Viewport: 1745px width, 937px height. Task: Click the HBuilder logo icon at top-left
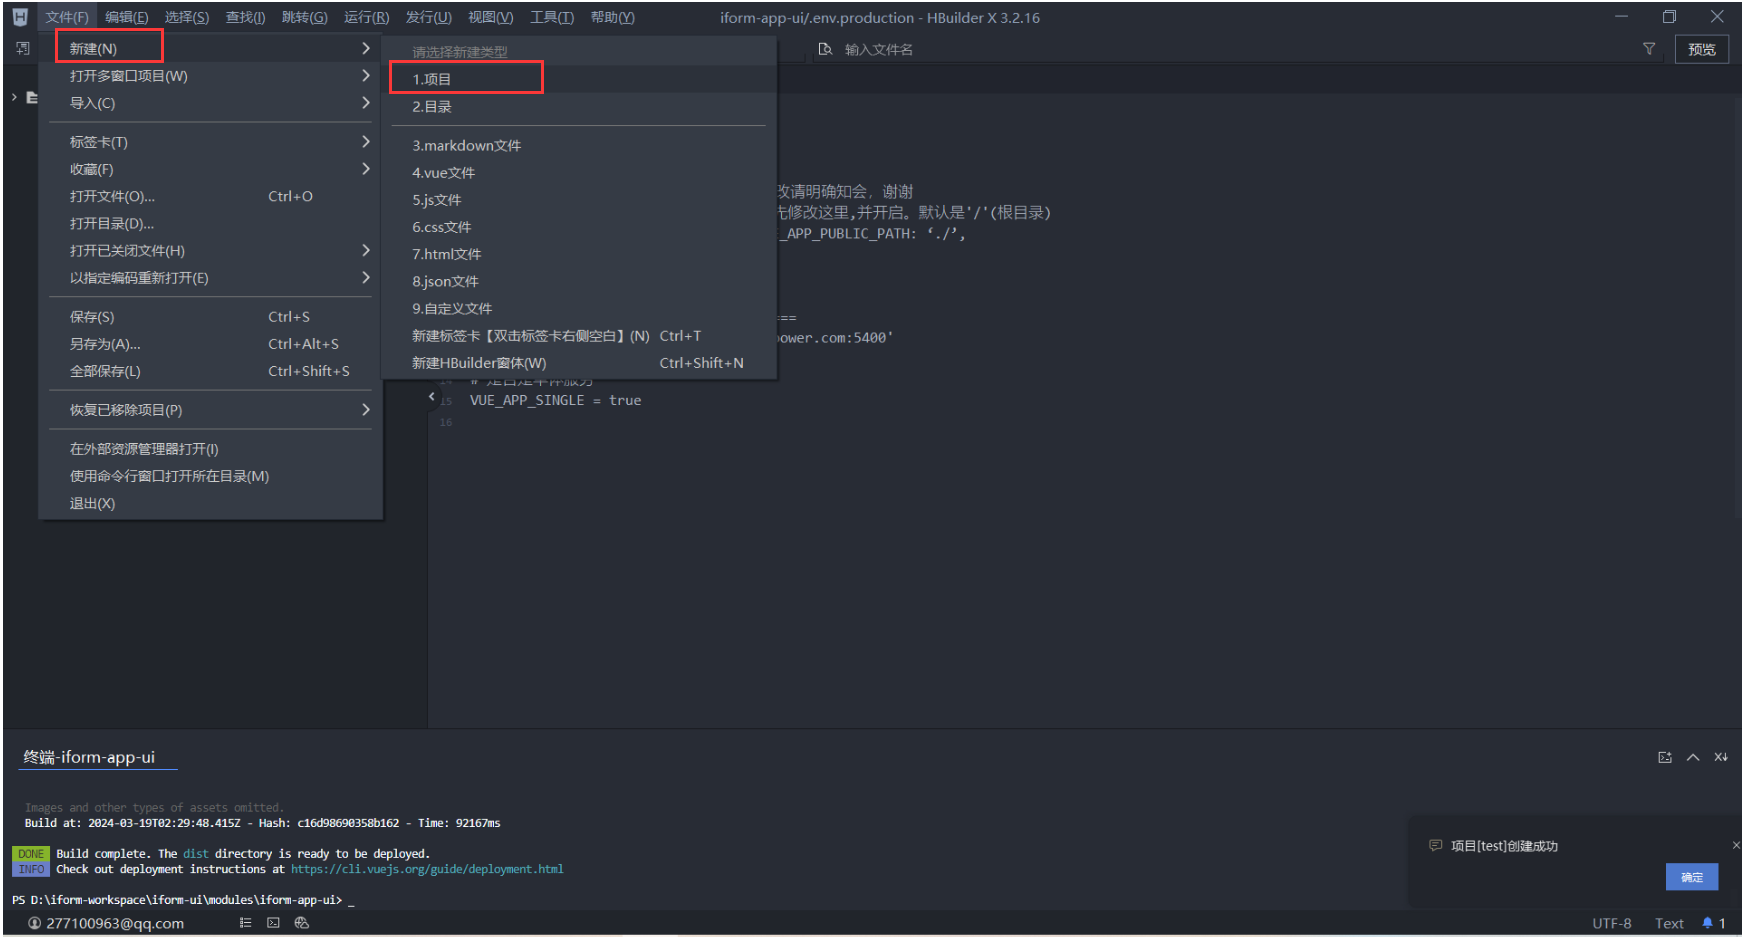coord(20,17)
